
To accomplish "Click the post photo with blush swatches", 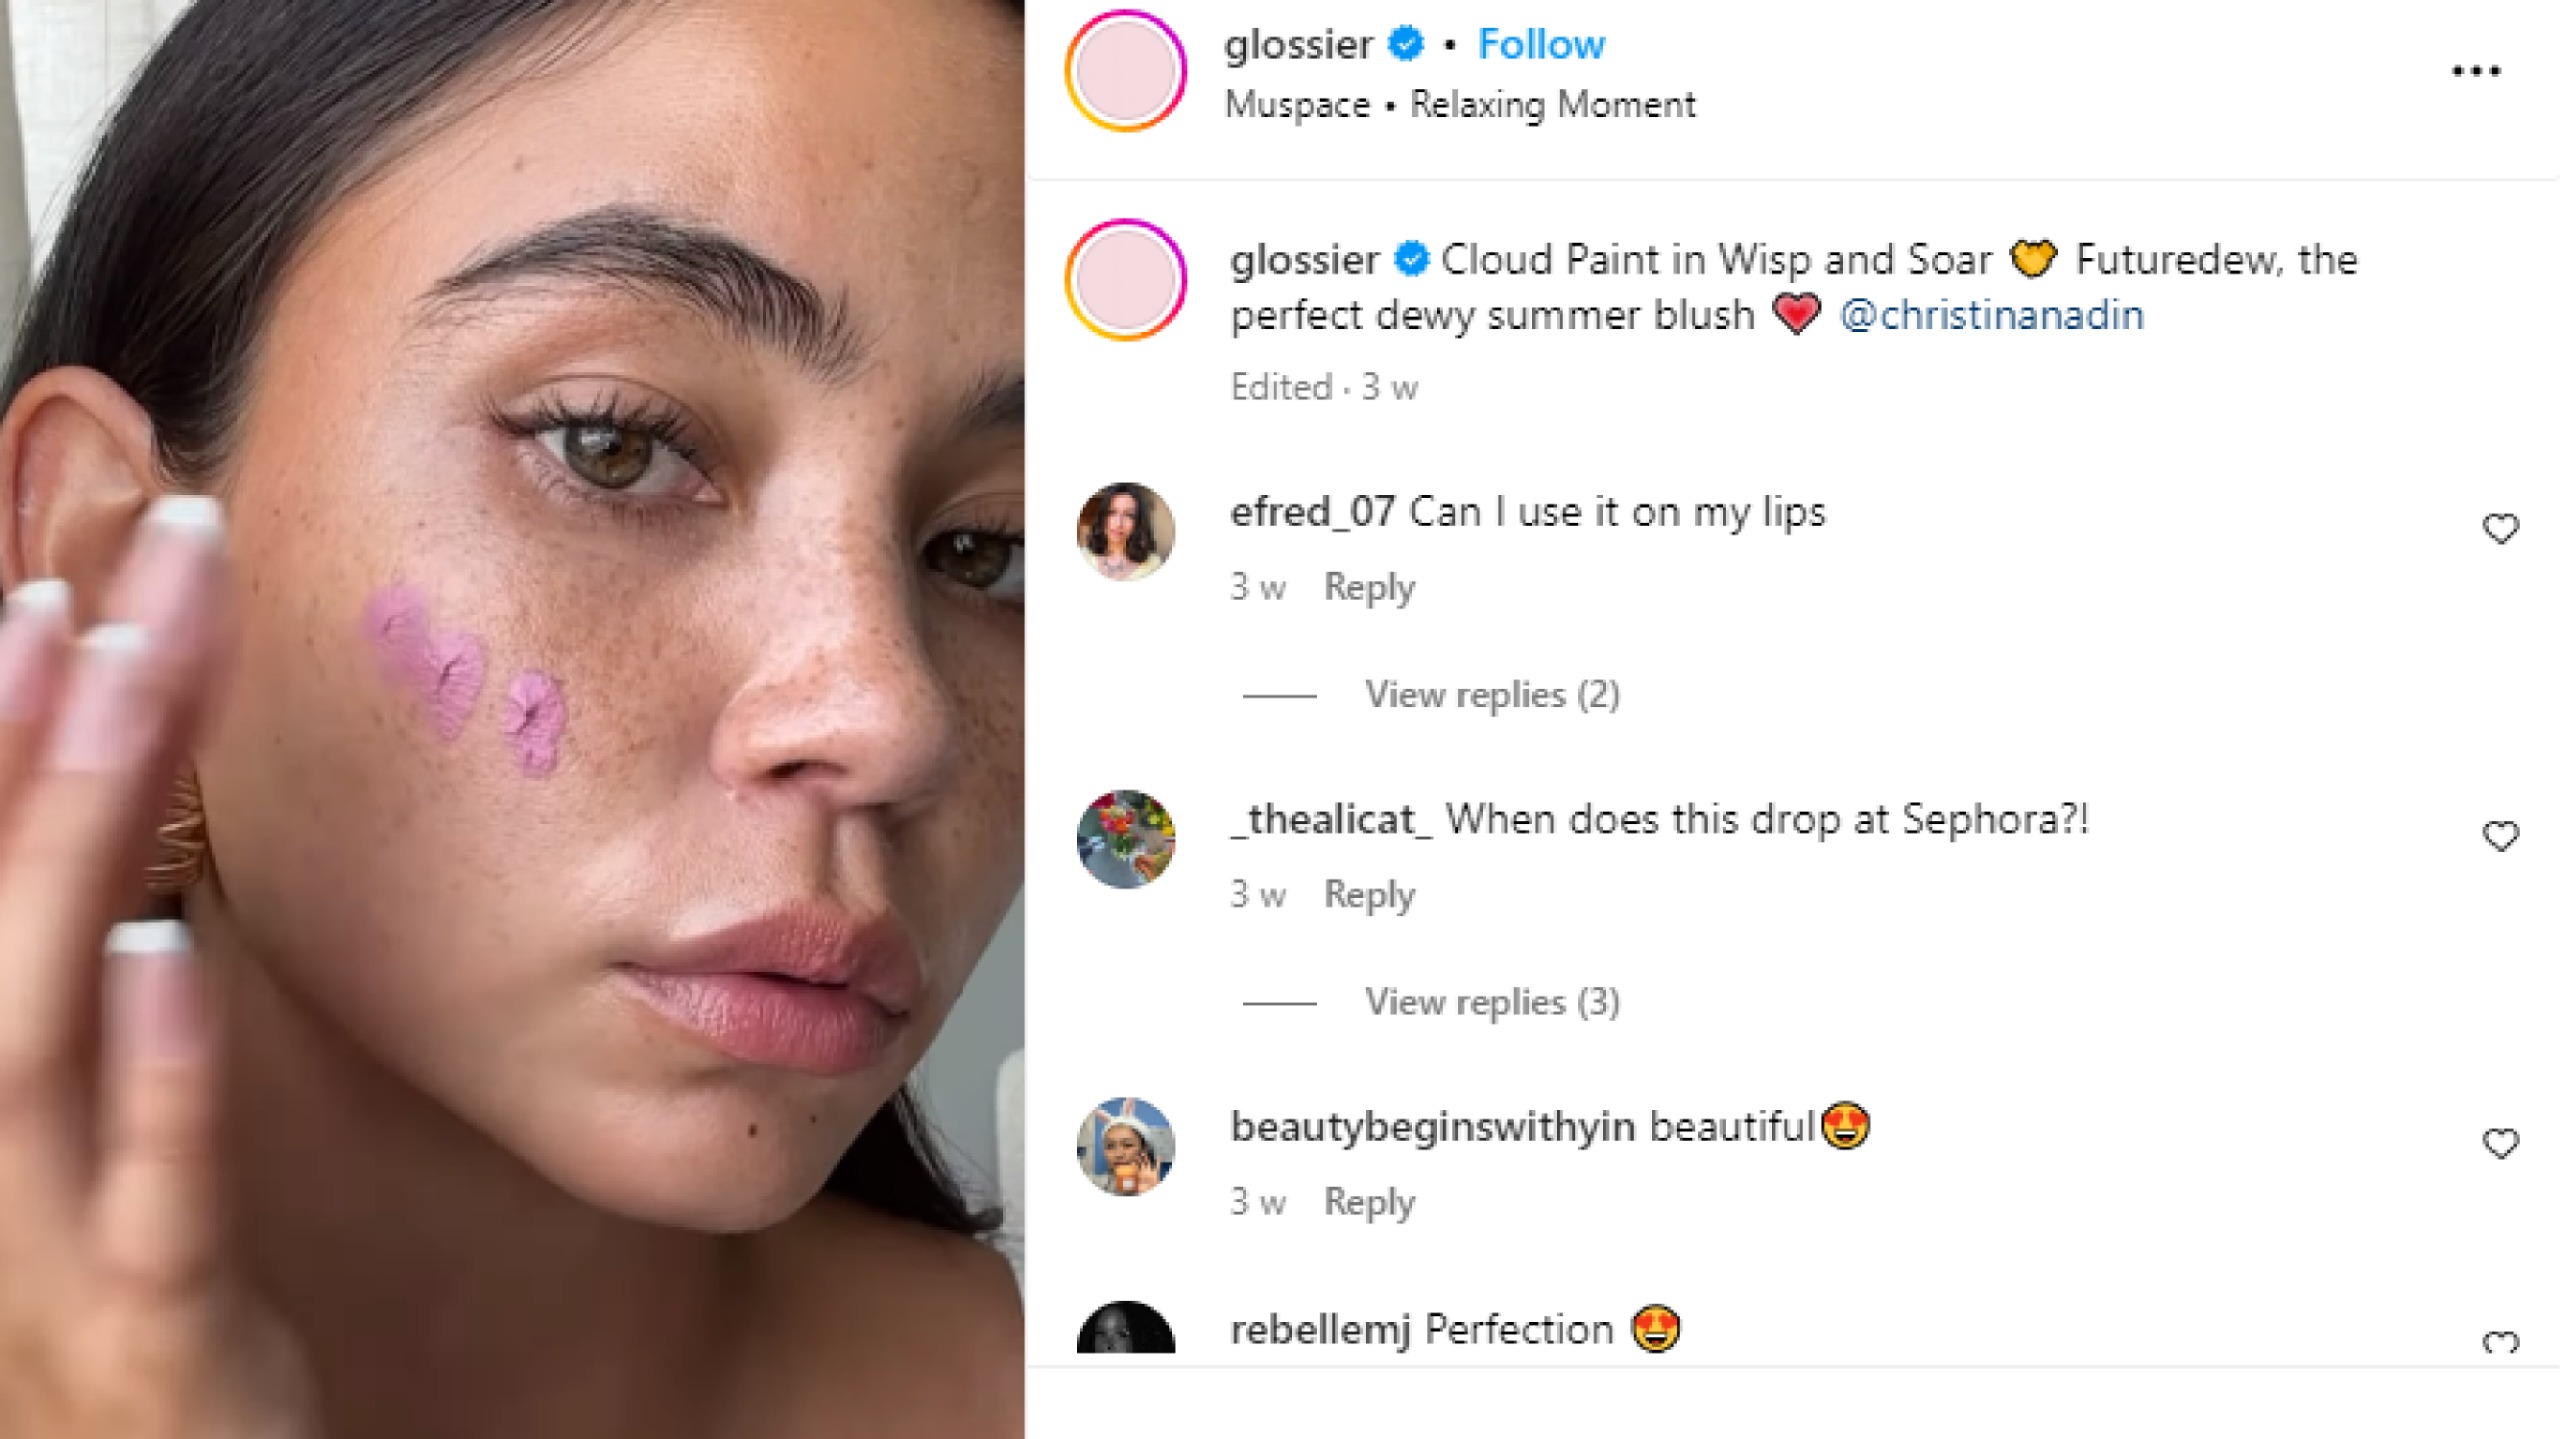I will (512, 719).
